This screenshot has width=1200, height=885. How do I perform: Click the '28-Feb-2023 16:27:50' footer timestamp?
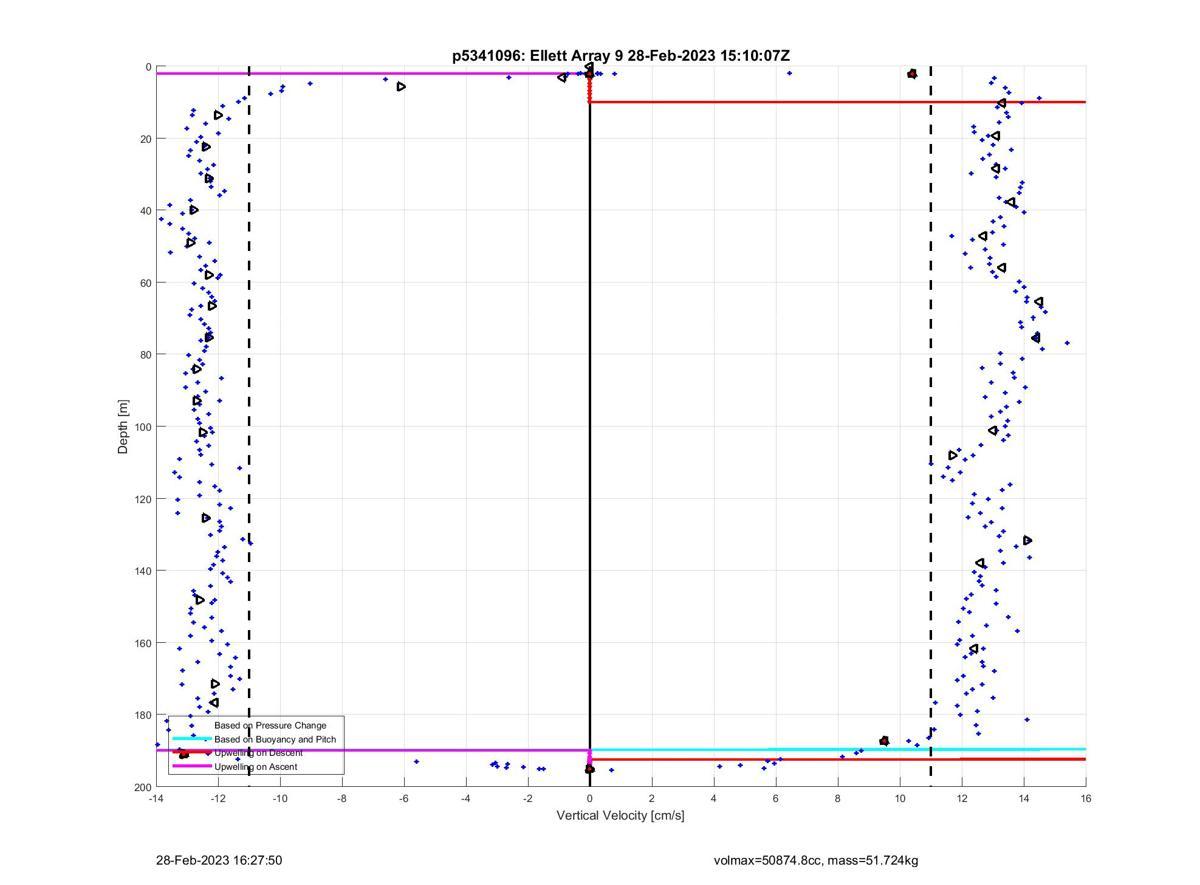pos(219,860)
